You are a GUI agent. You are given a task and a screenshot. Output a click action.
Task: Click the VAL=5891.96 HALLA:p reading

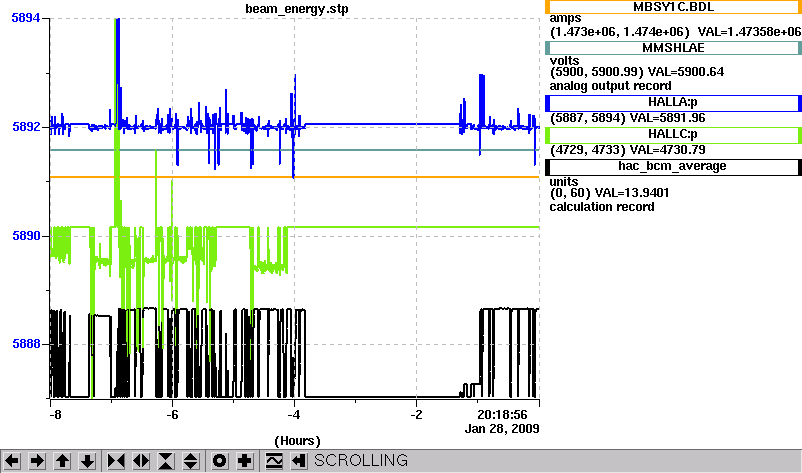point(667,118)
